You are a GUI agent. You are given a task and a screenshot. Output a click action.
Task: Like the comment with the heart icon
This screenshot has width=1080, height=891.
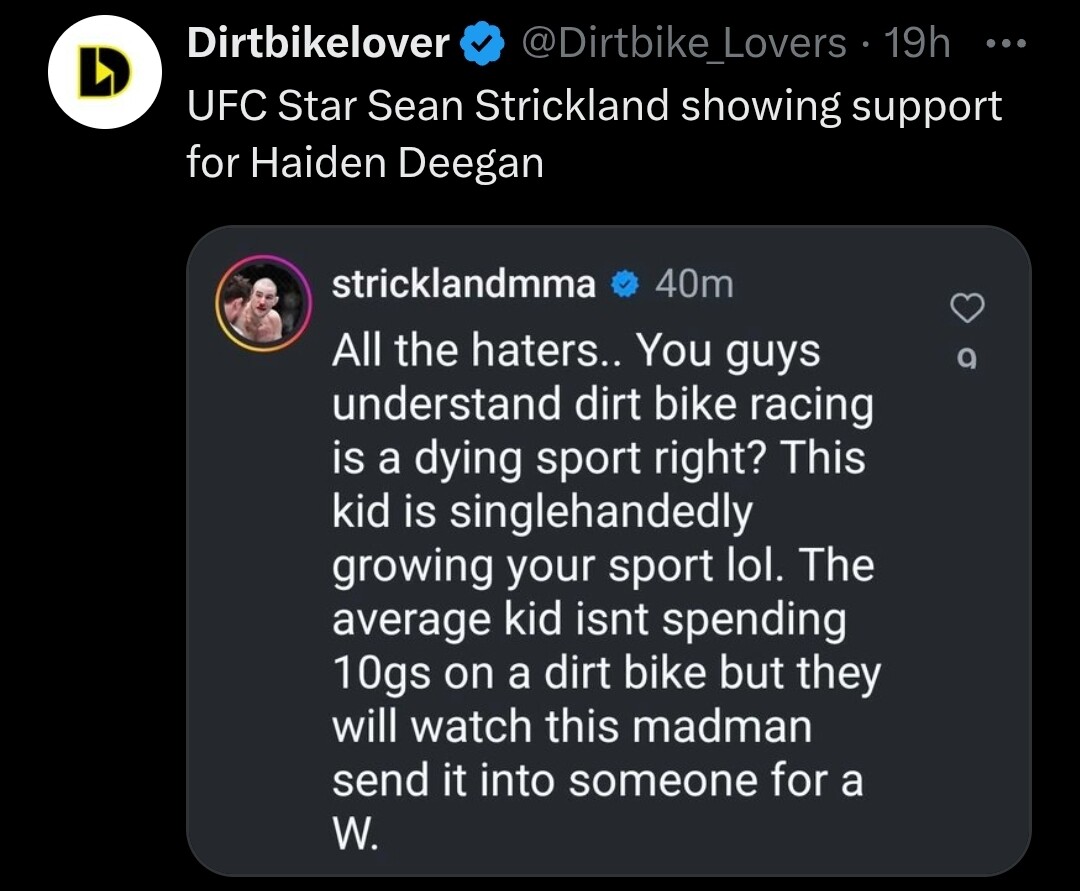point(965,309)
